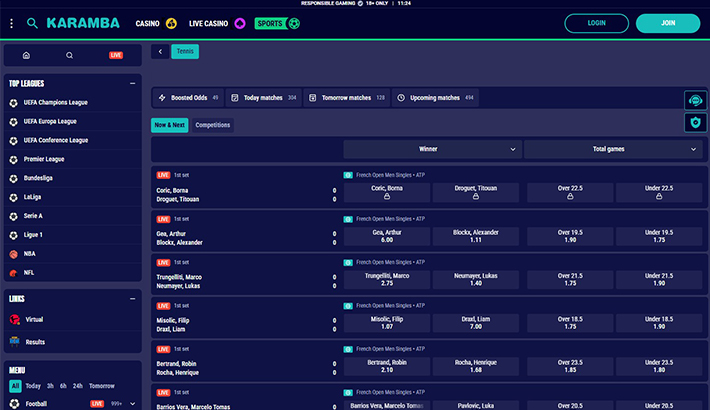Click the Login button
Image resolution: width=710 pixels, height=410 pixels.
(x=596, y=23)
